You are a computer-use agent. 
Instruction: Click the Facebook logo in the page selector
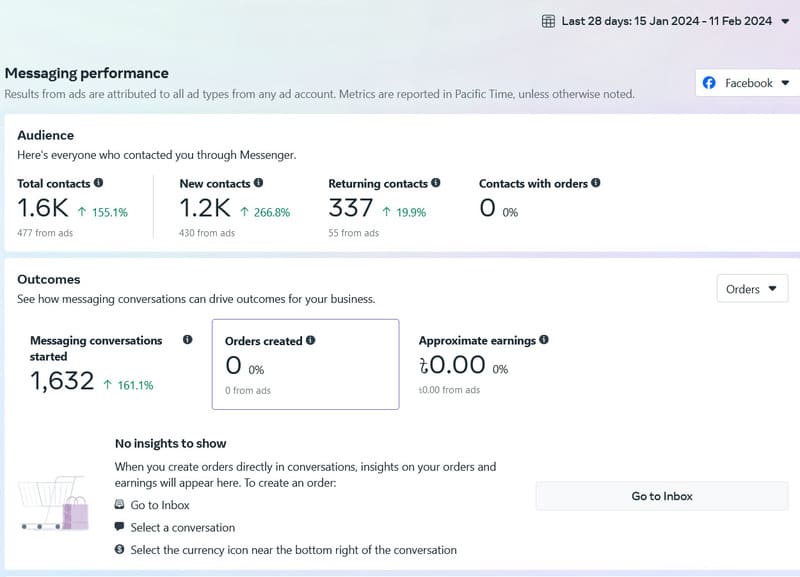click(x=711, y=83)
